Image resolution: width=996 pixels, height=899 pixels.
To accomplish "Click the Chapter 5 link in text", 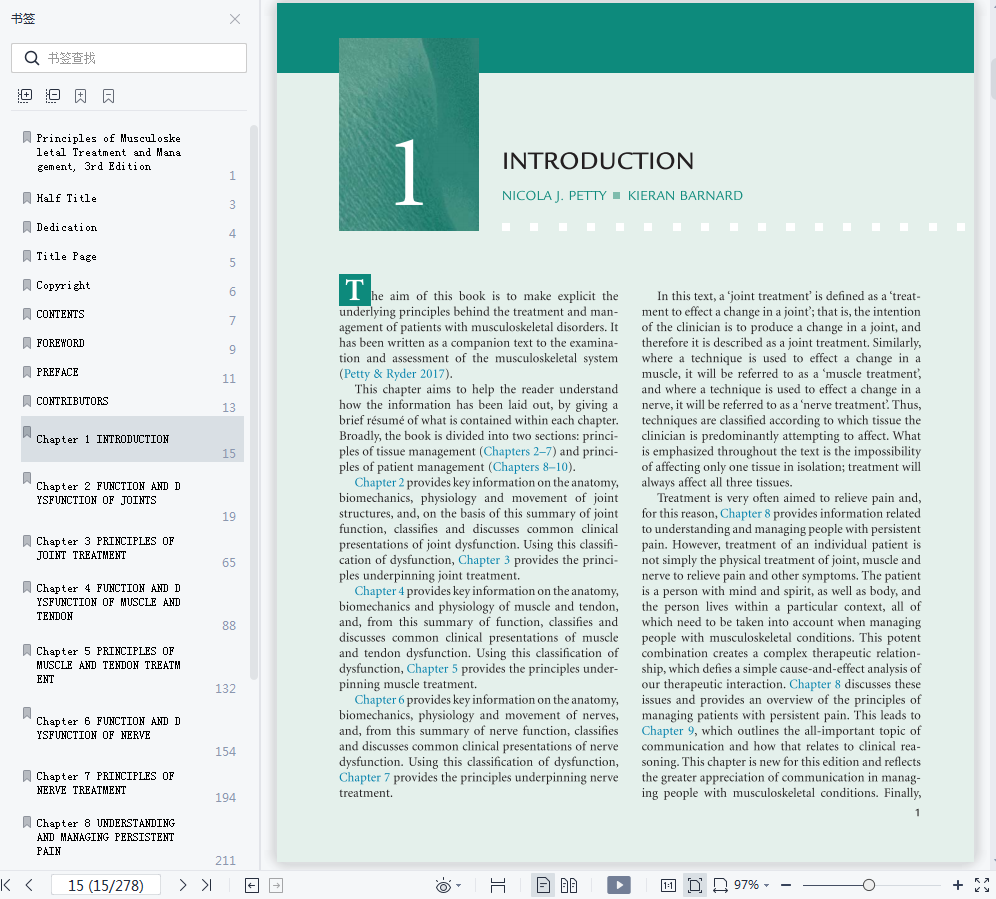I will point(432,668).
